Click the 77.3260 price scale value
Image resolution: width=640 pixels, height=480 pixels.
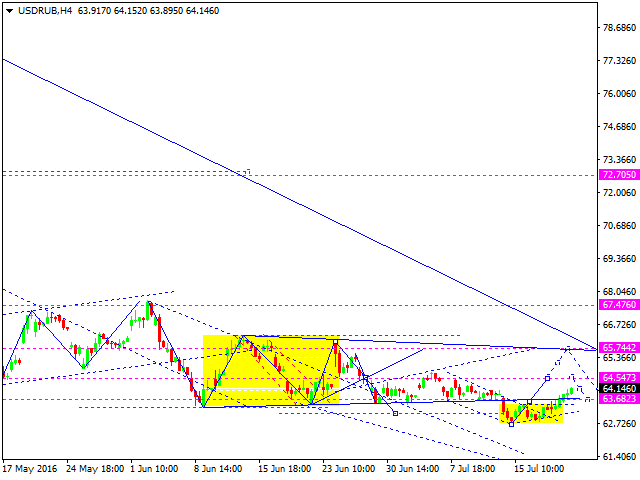[619, 60]
